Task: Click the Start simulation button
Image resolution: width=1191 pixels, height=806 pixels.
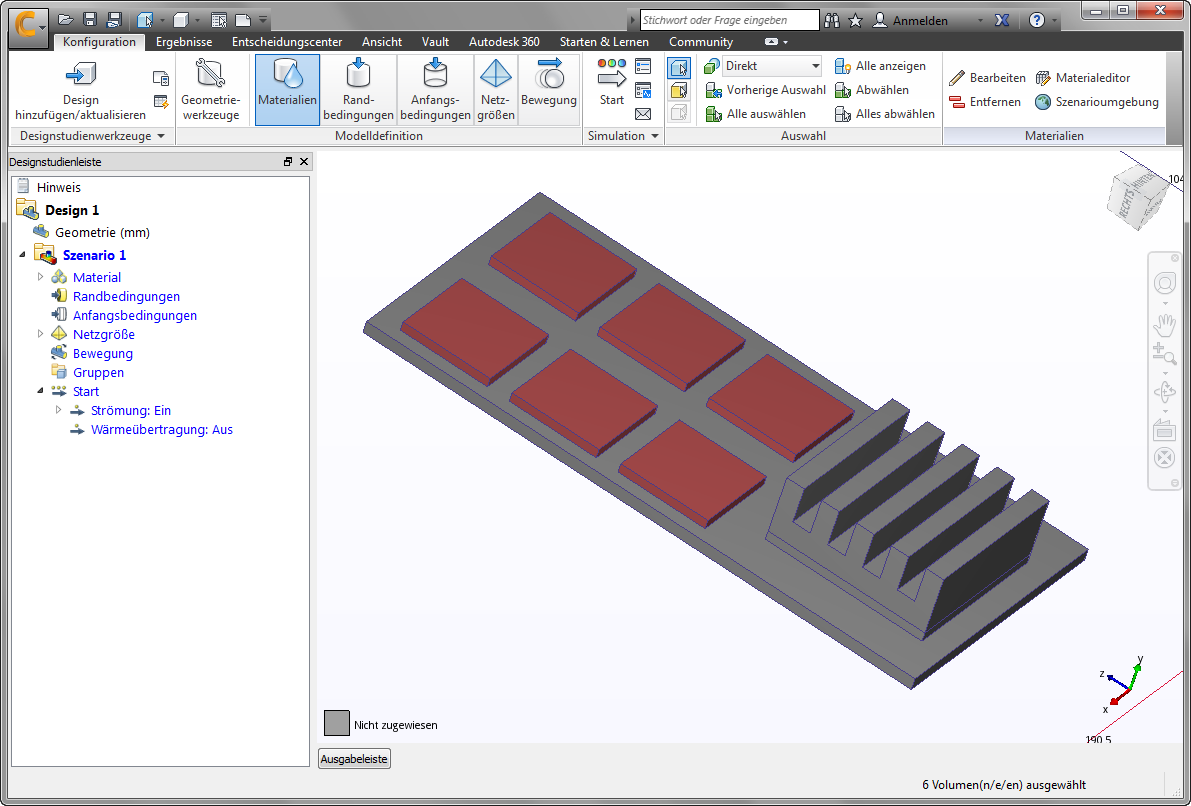Action: 611,82
